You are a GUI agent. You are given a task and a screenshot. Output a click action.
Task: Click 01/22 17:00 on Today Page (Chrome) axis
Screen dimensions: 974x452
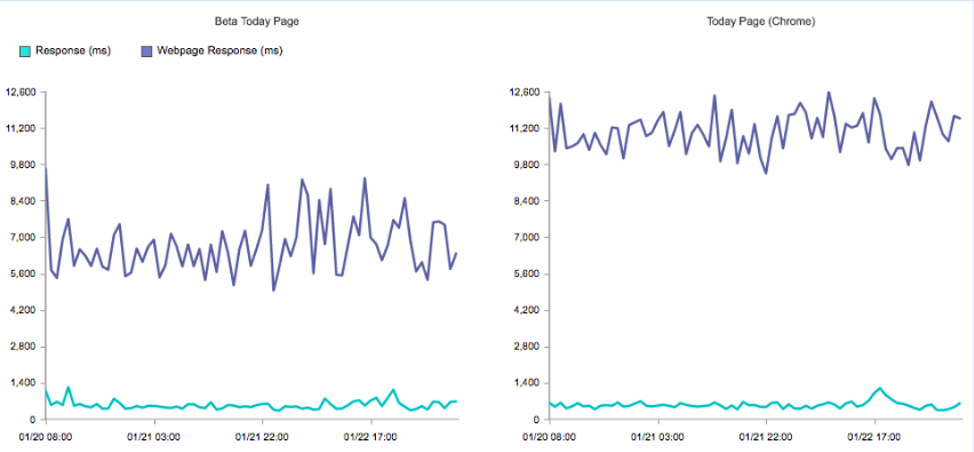point(874,436)
